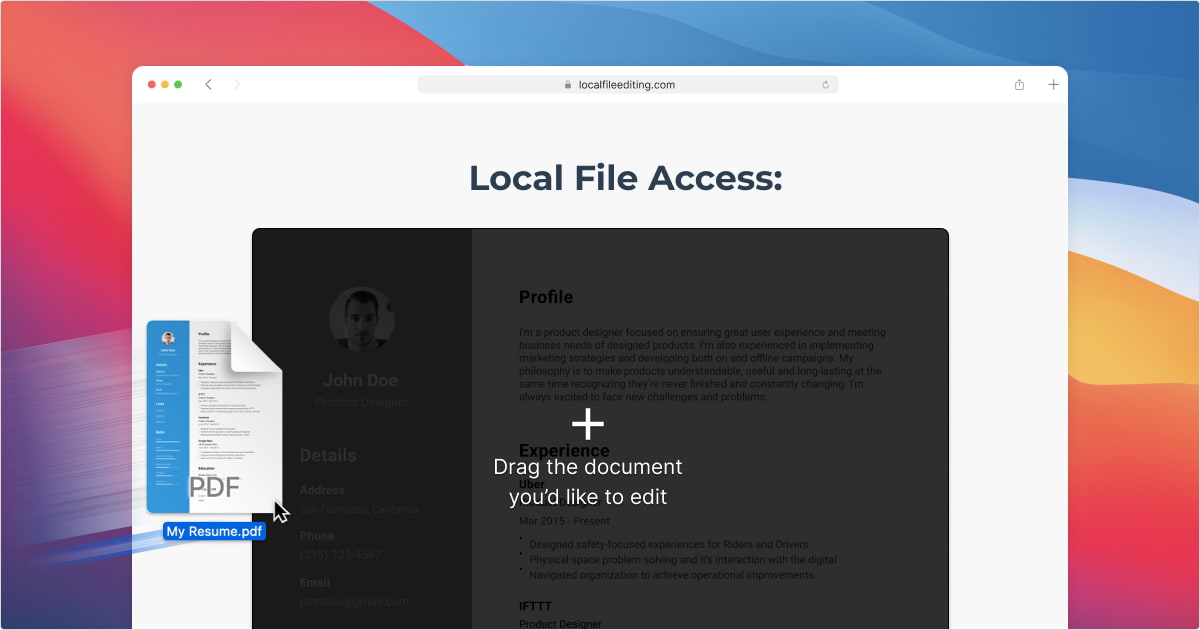Screen dimensions: 1200x630
Task: Click inside the browser address bar
Action: coord(627,84)
